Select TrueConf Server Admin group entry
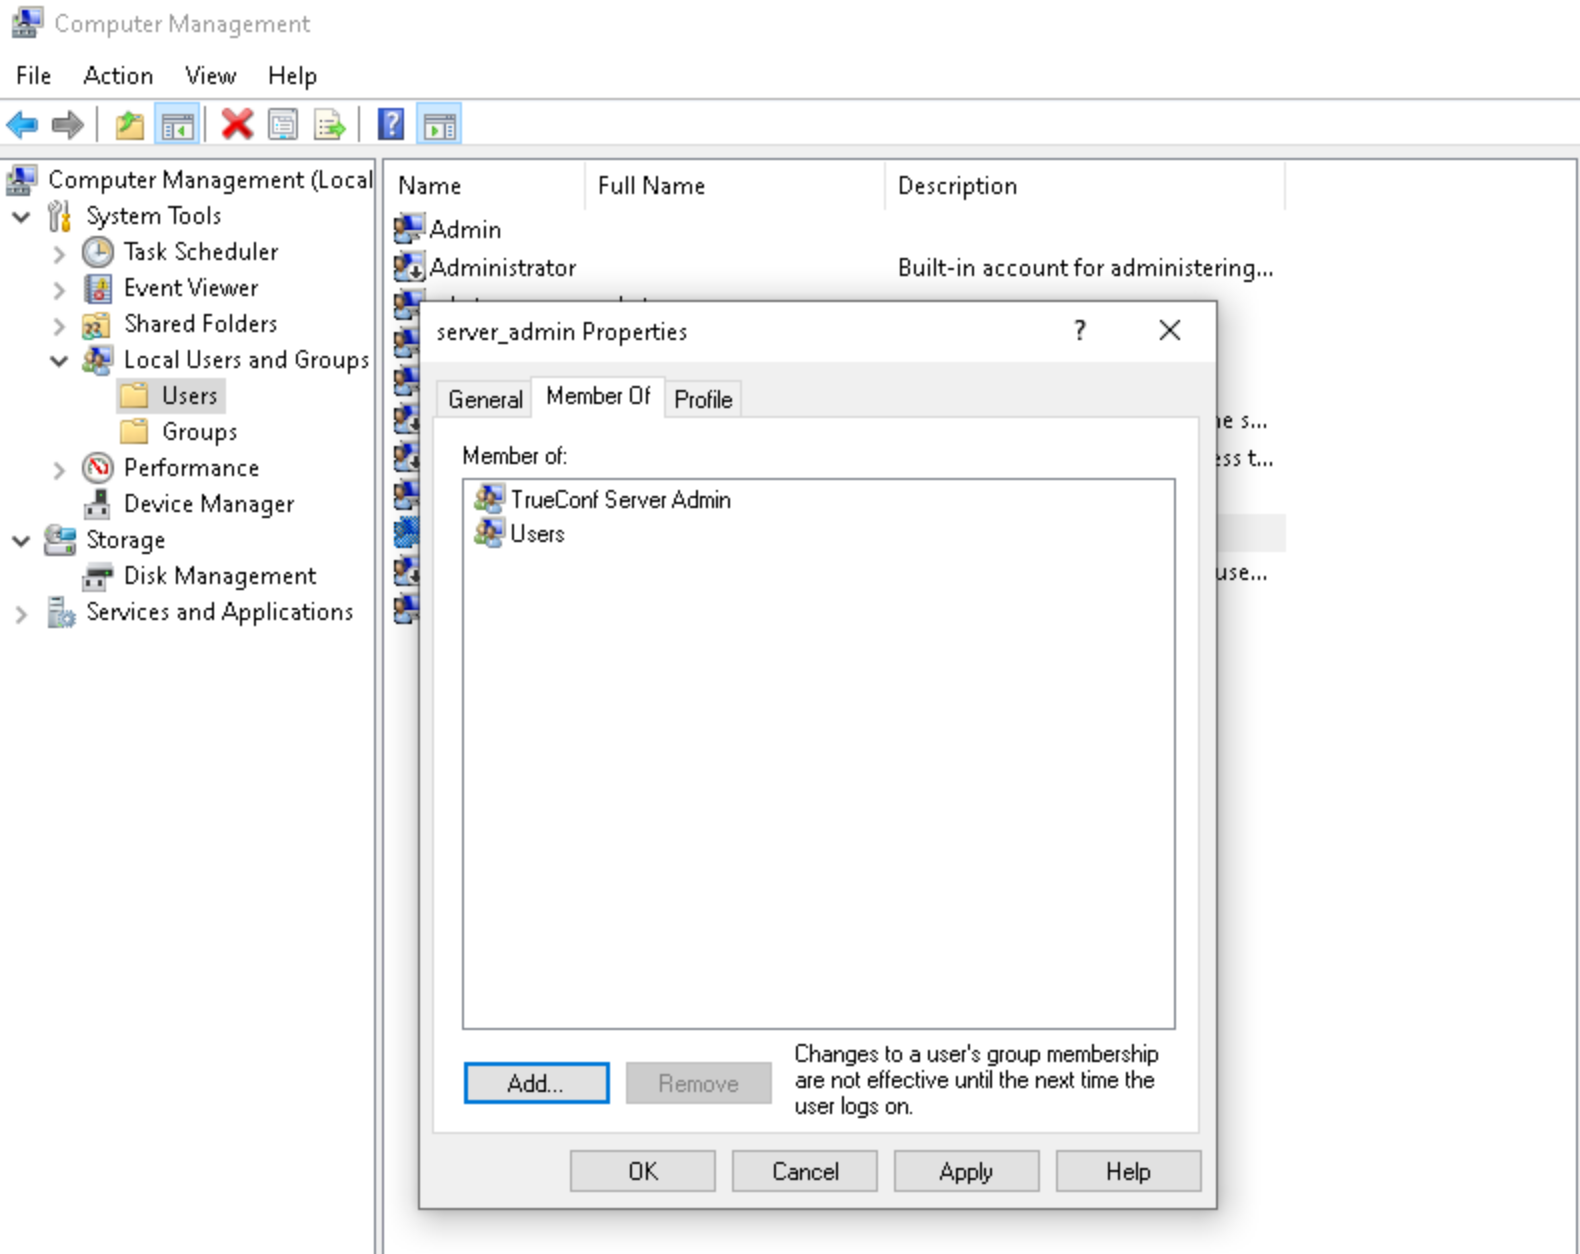Viewport: 1580px width, 1254px height. pos(620,499)
